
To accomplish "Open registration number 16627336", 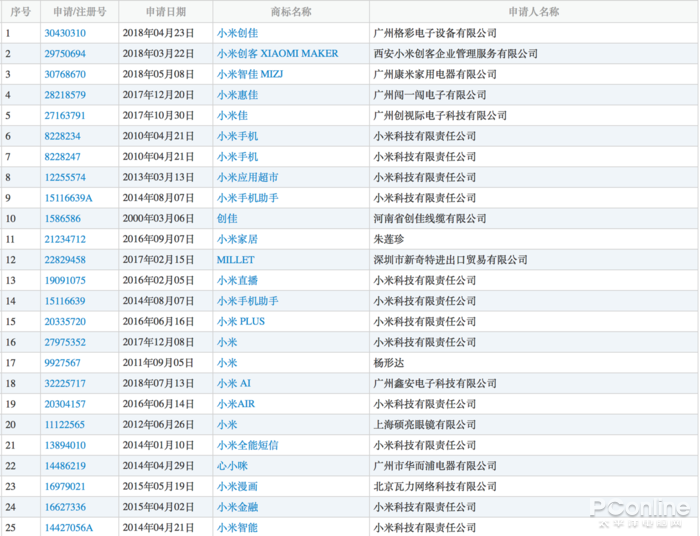I will pos(65,507).
